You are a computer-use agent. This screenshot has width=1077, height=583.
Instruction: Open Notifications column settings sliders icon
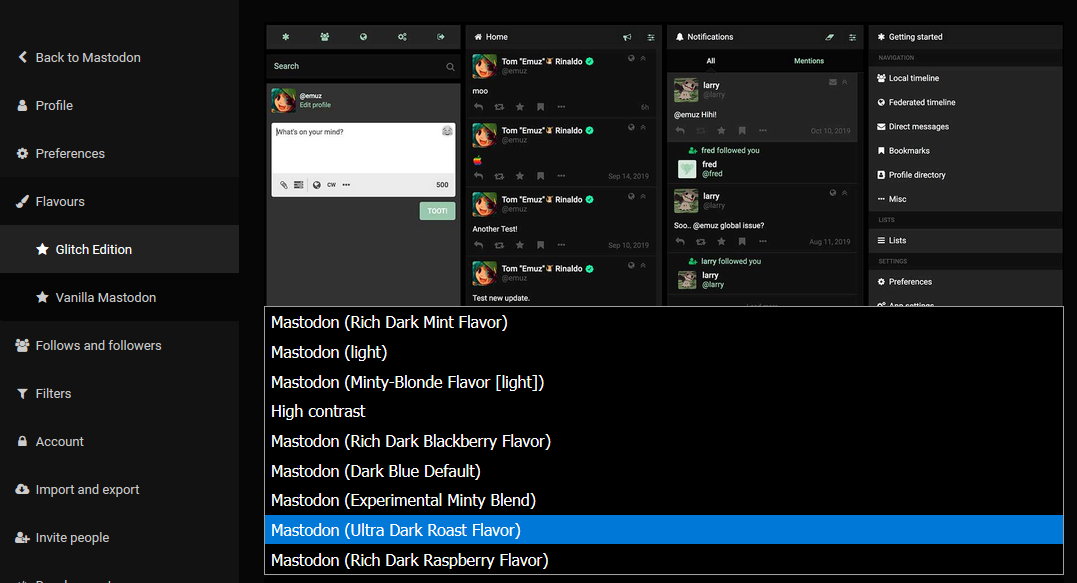pos(852,37)
